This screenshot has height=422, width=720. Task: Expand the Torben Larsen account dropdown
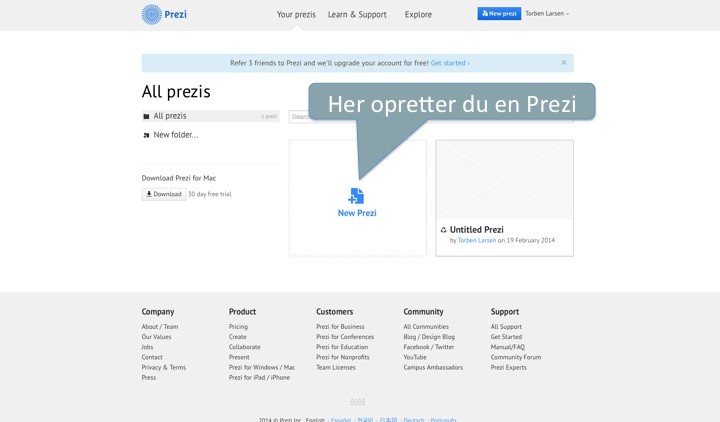point(547,14)
